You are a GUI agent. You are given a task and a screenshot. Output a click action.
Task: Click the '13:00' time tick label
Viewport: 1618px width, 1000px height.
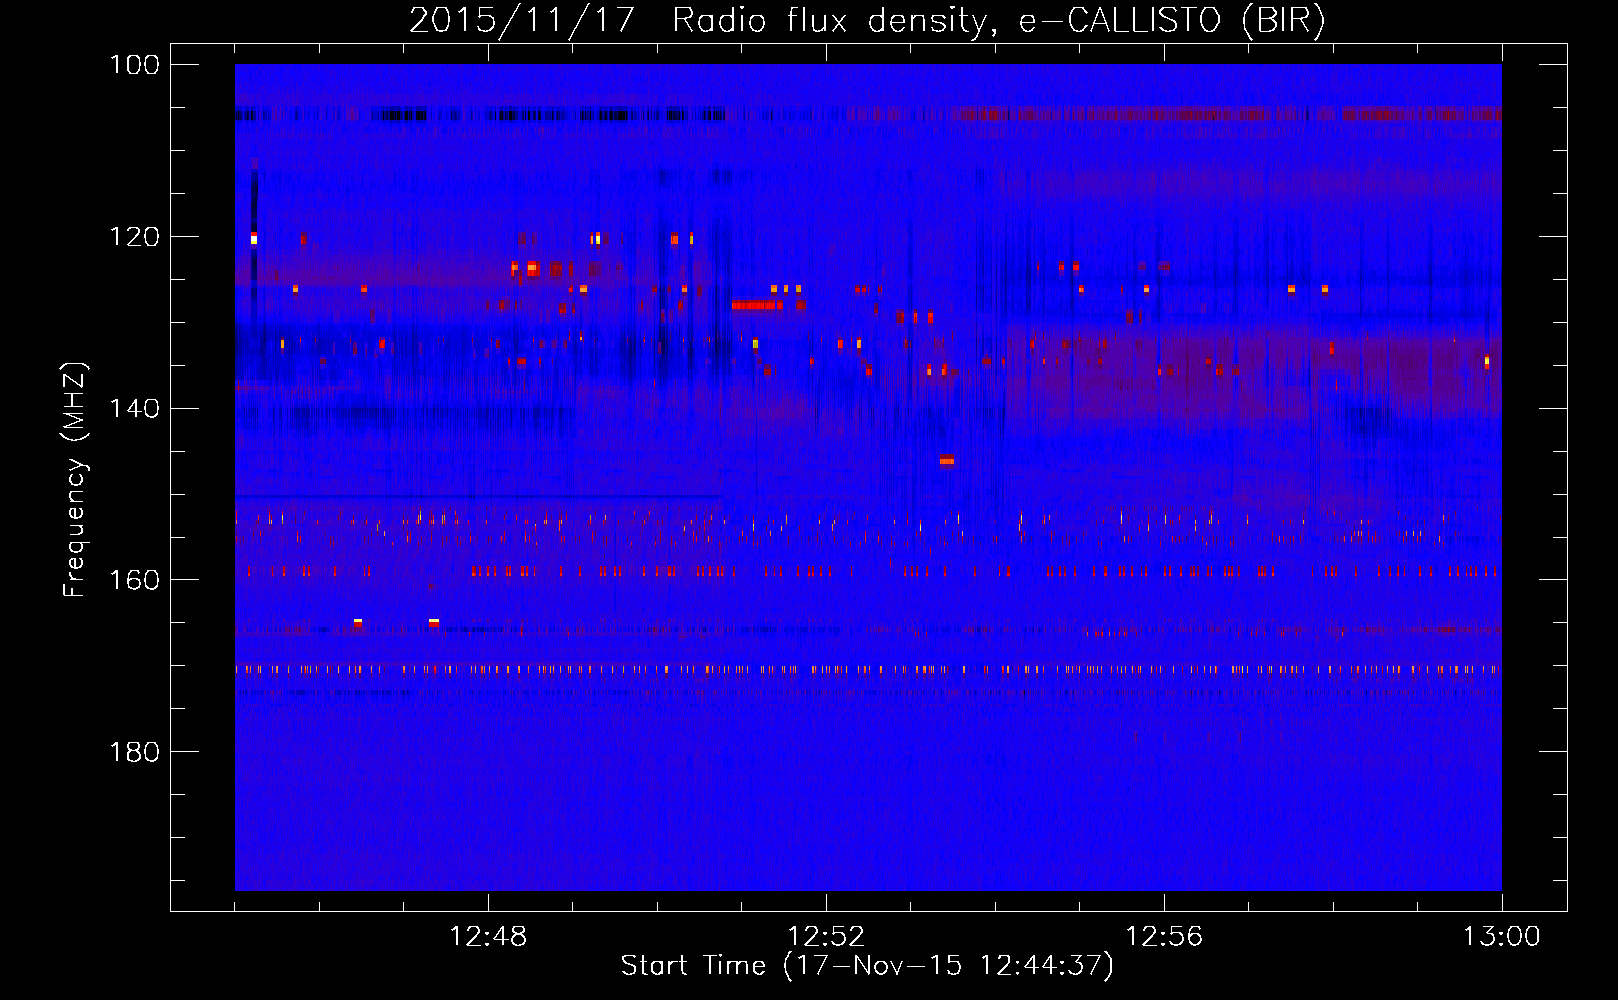point(1502,937)
